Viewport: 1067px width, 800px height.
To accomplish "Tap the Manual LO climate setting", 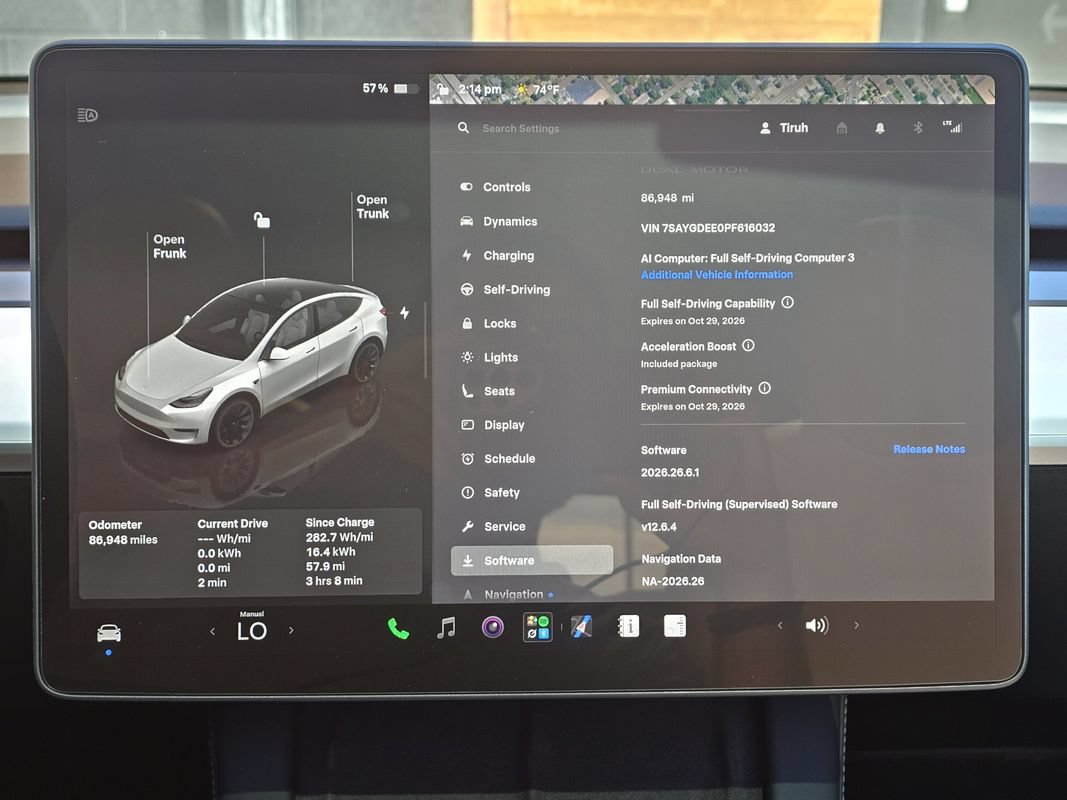I will pyautogui.click(x=252, y=627).
